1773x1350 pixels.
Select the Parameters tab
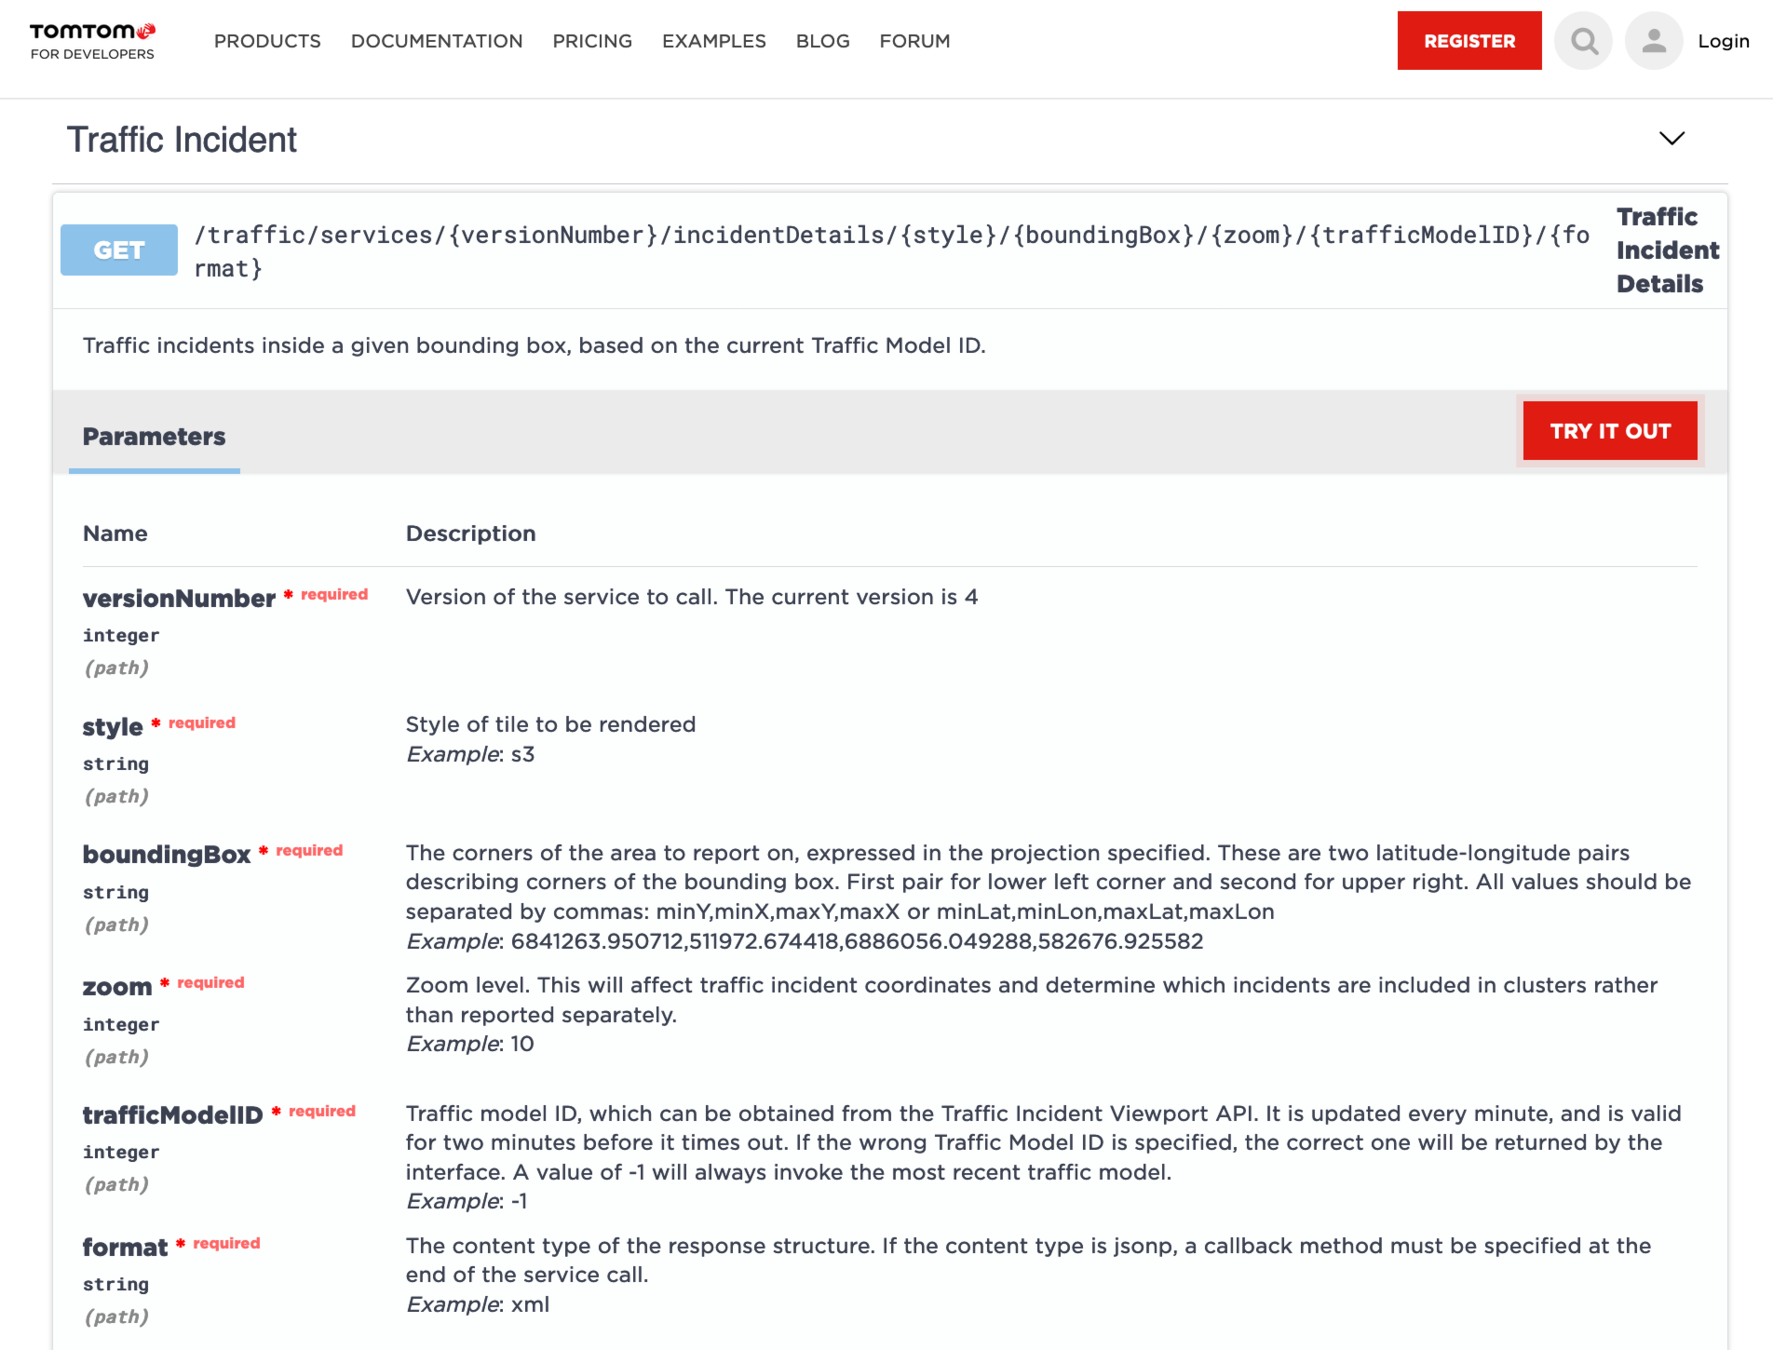[x=154, y=437]
